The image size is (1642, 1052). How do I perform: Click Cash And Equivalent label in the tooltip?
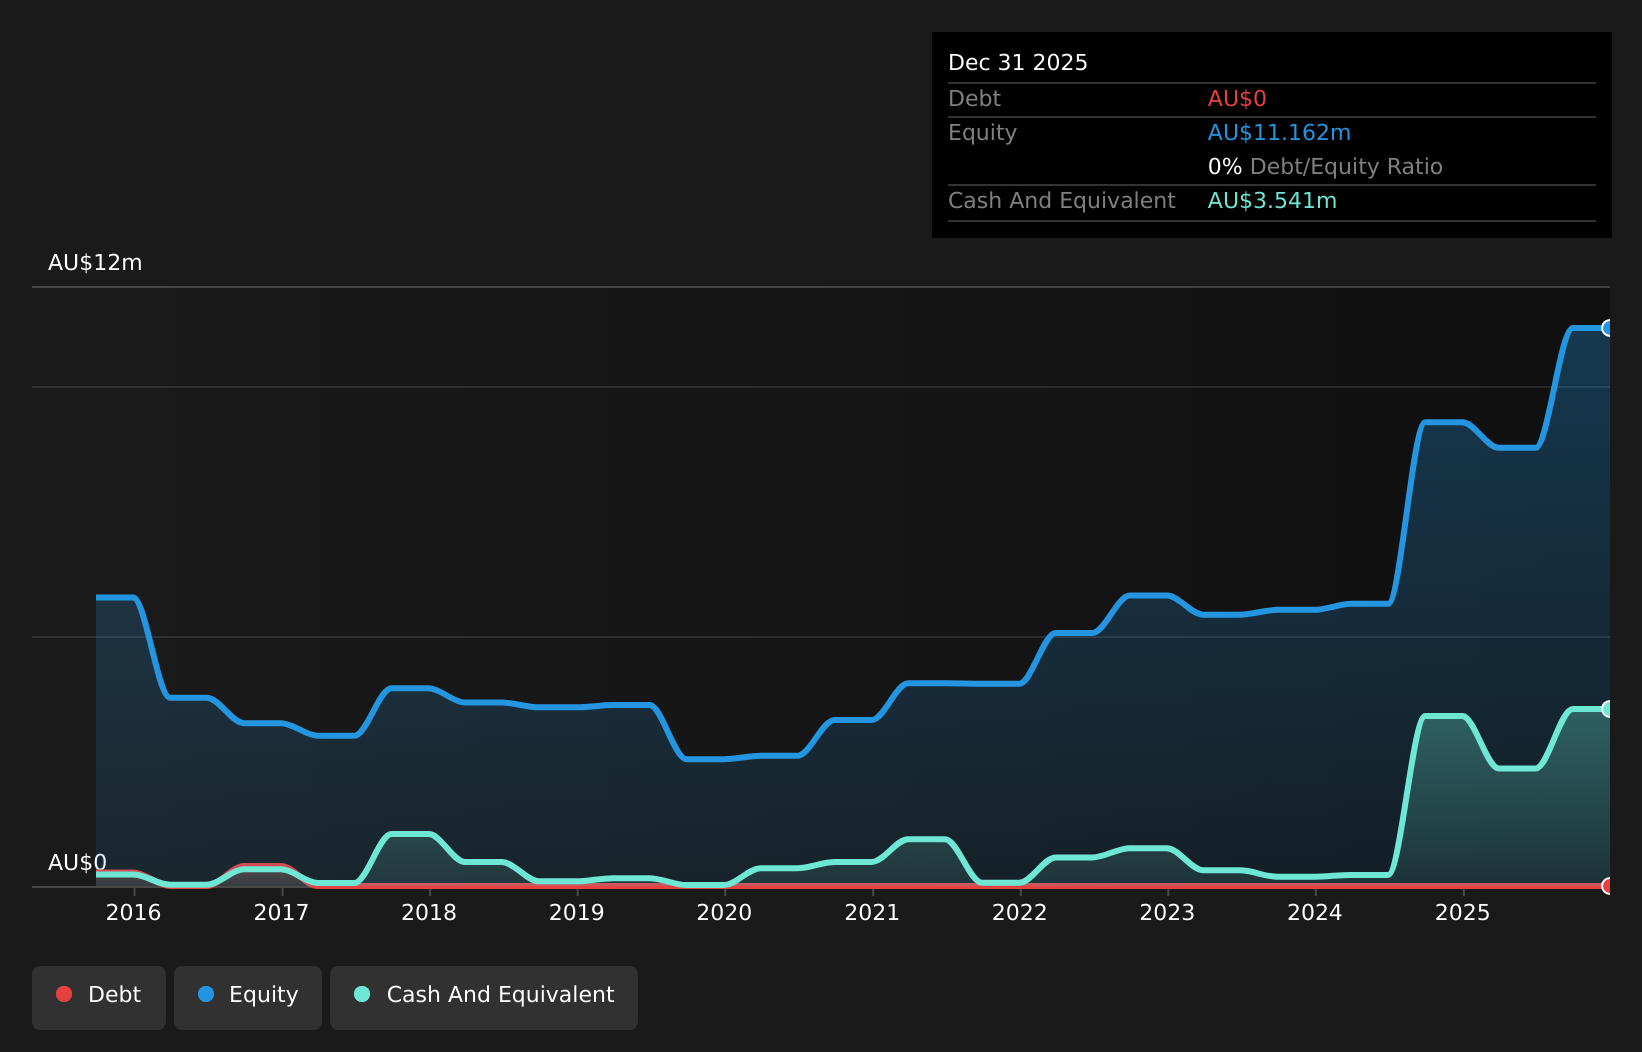(x=1062, y=201)
